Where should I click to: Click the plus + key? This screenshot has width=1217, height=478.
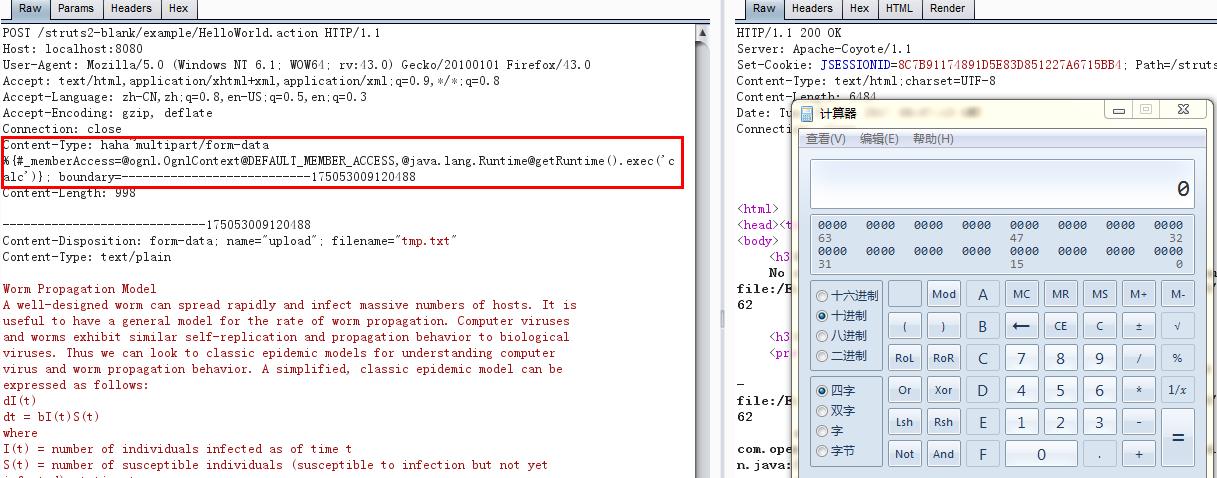coord(1138,454)
